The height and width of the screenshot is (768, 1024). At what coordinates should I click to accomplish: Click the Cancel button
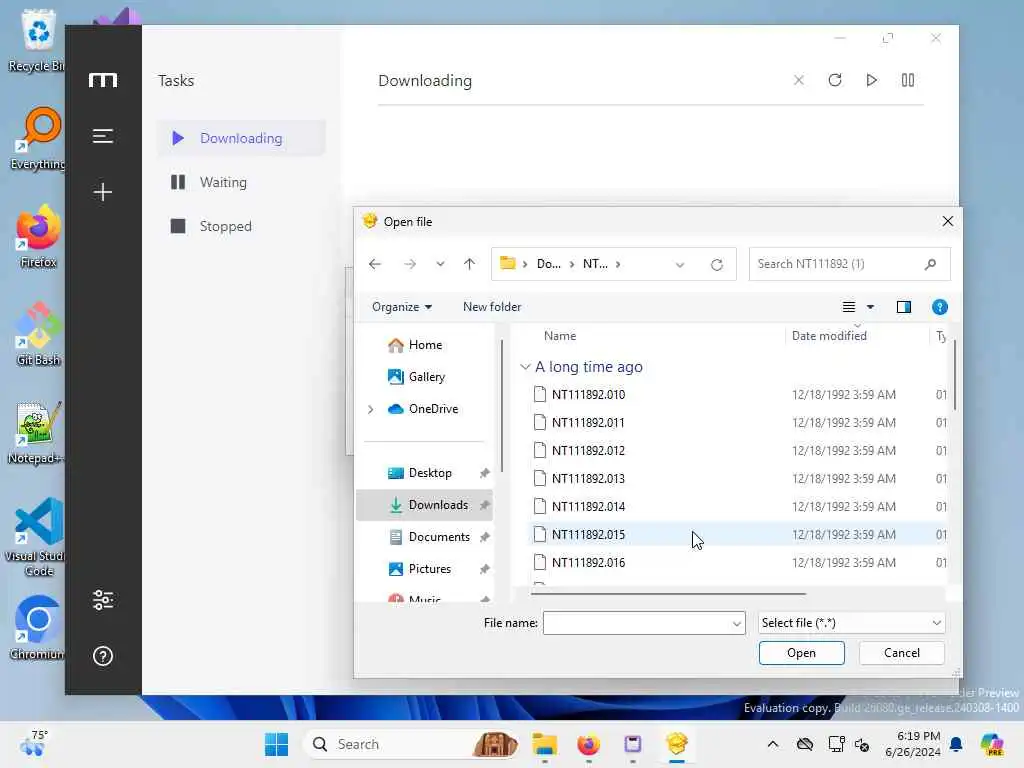901,653
